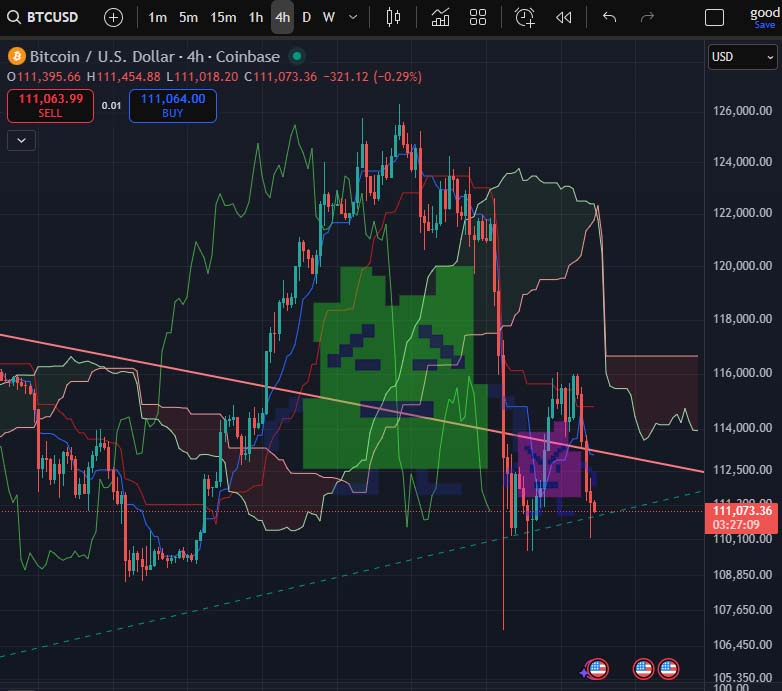
Task: Click the open value O111,395.66
Action: pyautogui.click(x=43, y=77)
